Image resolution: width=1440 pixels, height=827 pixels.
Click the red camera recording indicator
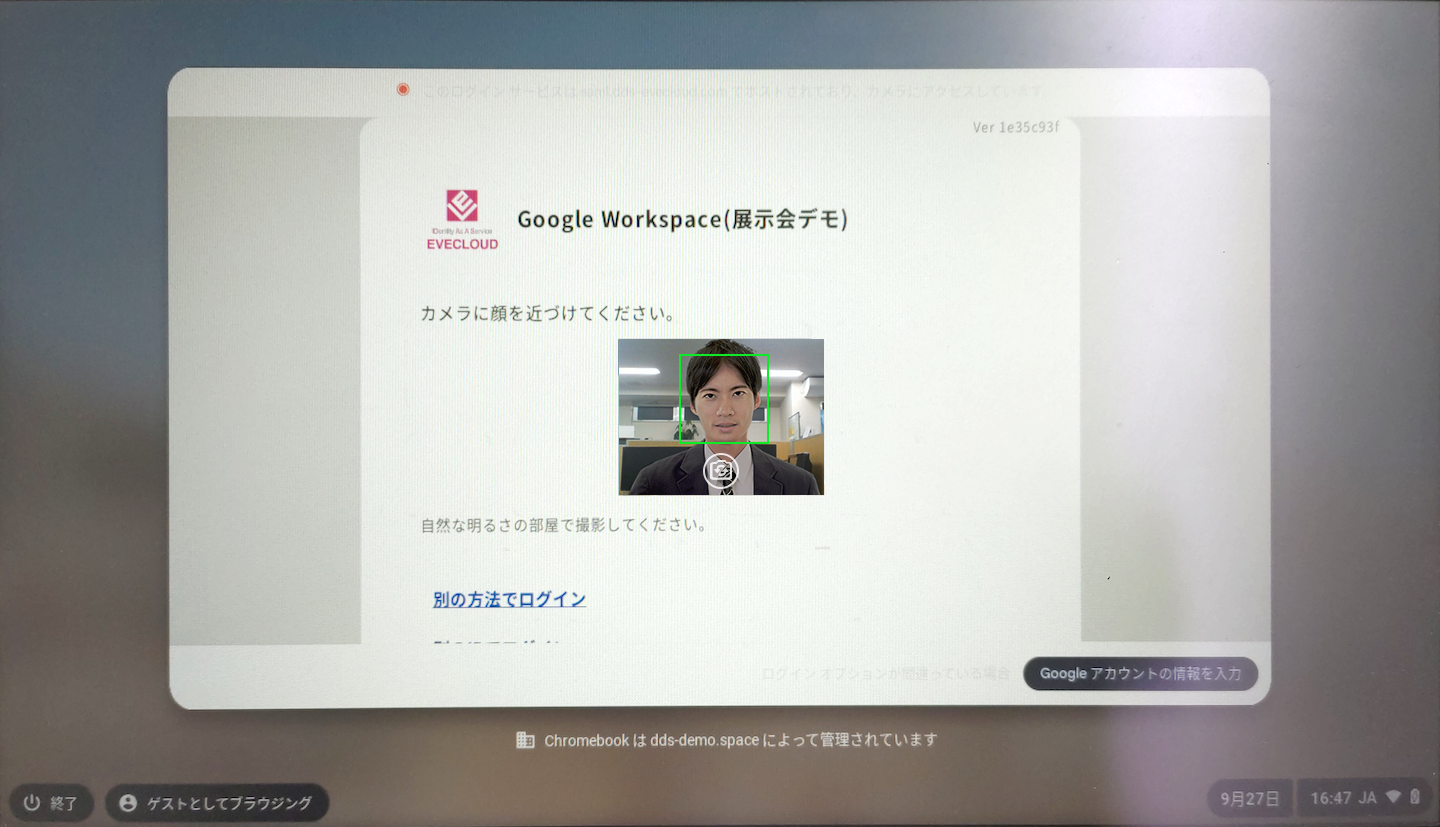click(x=403, y=90)
